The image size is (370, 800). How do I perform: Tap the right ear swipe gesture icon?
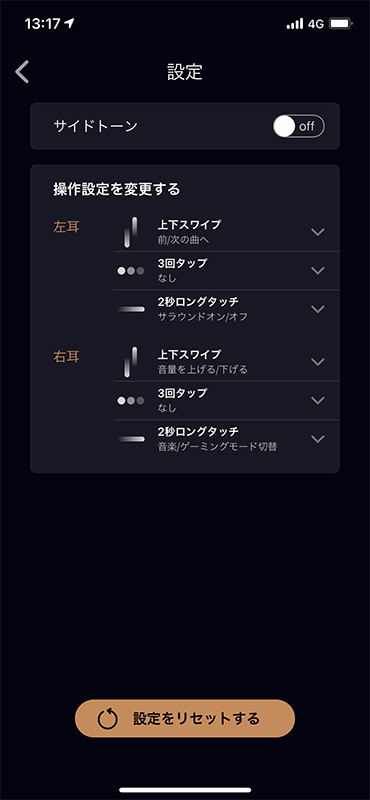(131, 362)
